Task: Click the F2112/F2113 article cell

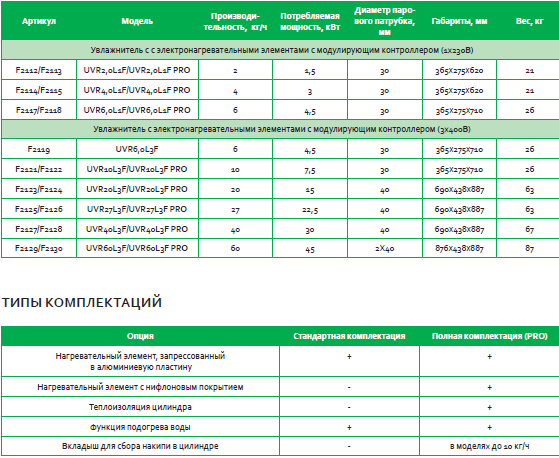Action: tap(39, 70)
